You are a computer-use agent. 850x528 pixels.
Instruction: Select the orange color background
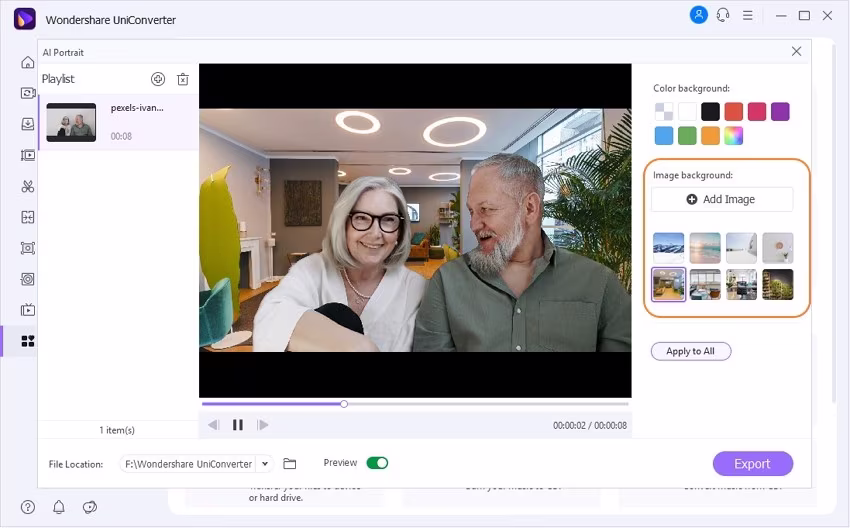point(710,136)
